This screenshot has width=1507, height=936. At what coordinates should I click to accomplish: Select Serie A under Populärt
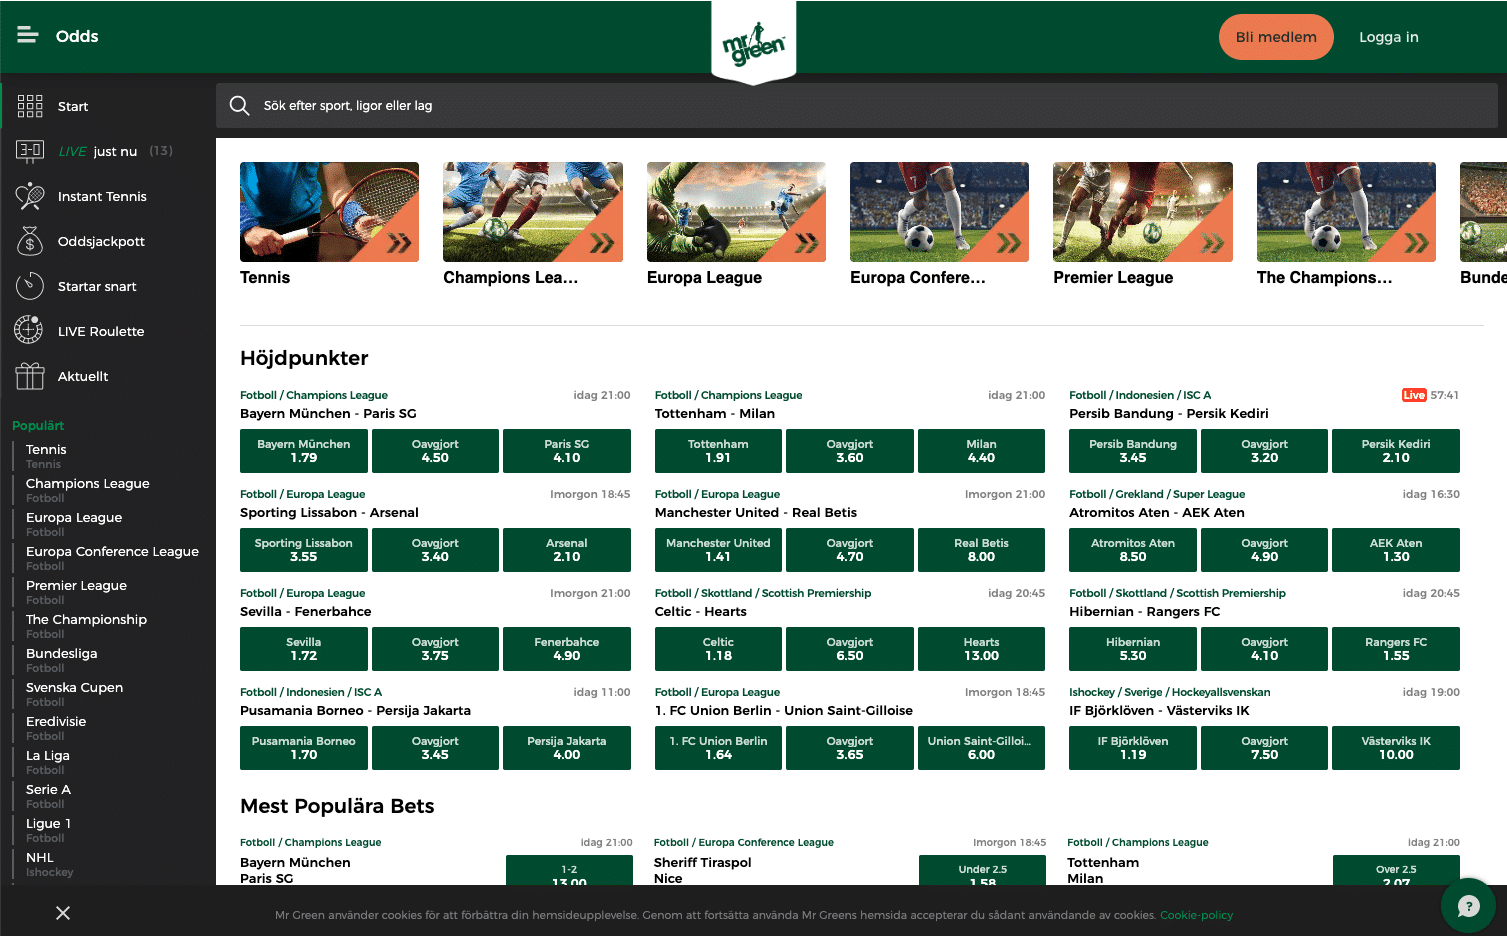[48, 790]
